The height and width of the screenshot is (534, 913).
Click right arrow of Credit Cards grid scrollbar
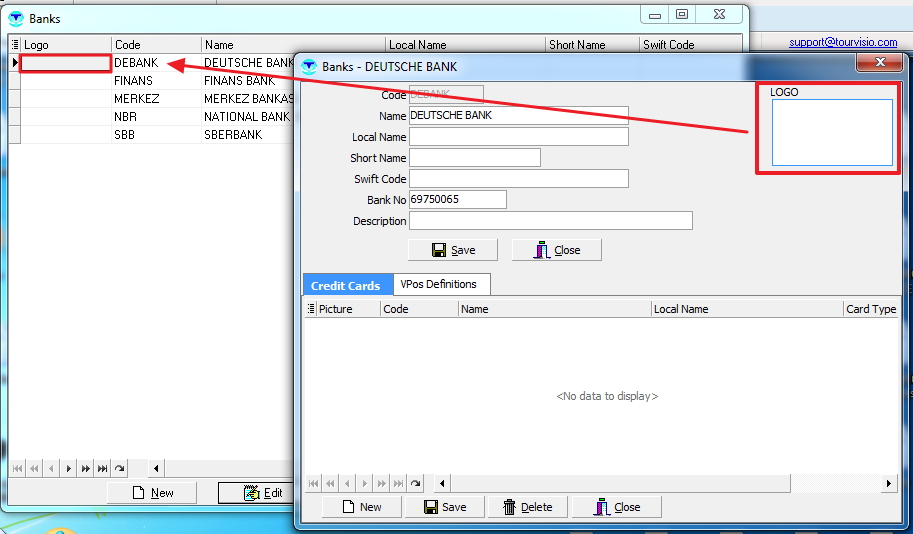tap(888, 483)
